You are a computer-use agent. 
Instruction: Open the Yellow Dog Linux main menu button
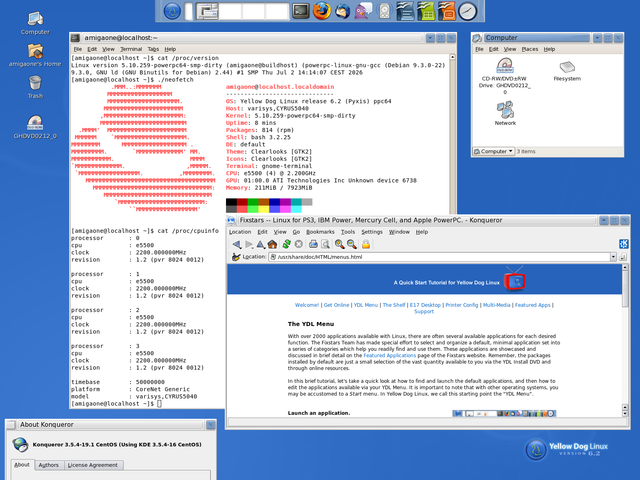click(172, 11)
